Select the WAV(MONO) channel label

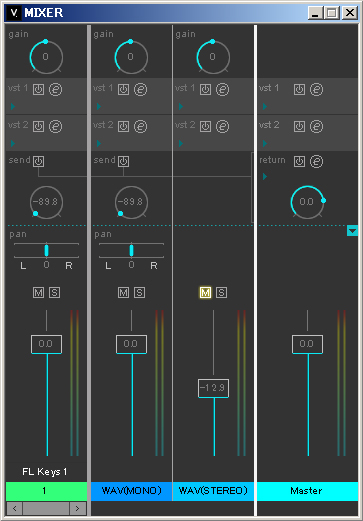(132, 491)
